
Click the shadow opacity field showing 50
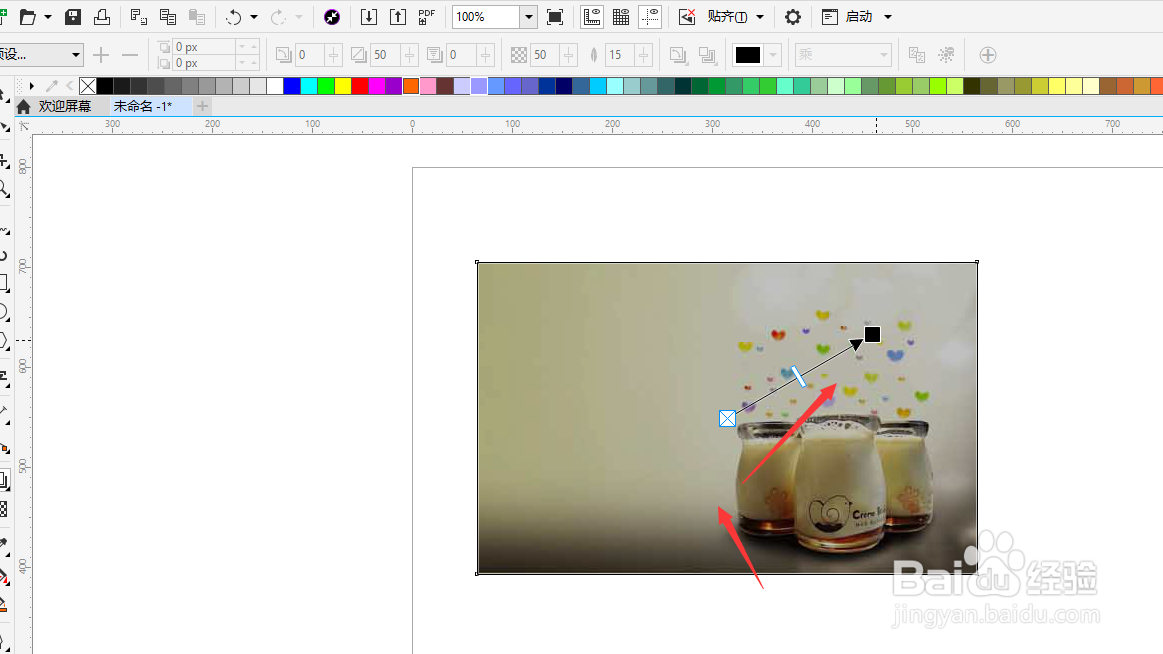click(x=544, y=54)
